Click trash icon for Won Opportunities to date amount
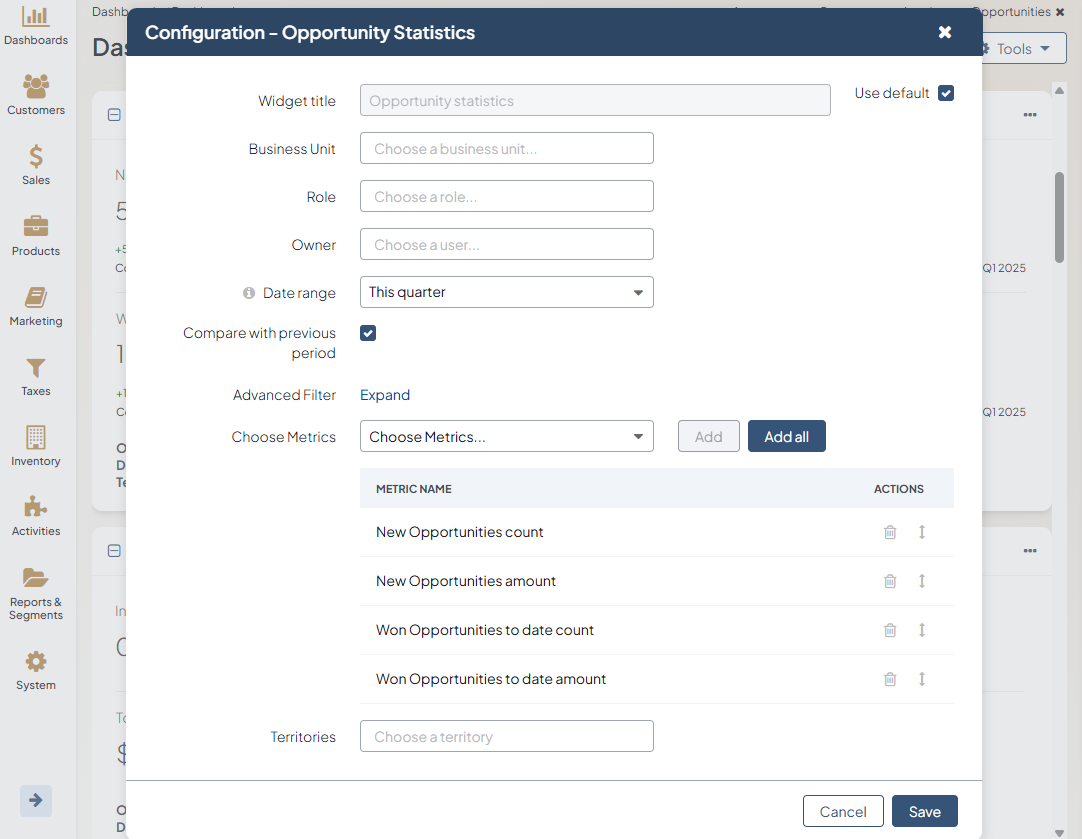This screenshot has height=839, width=1082. point(890,679)
